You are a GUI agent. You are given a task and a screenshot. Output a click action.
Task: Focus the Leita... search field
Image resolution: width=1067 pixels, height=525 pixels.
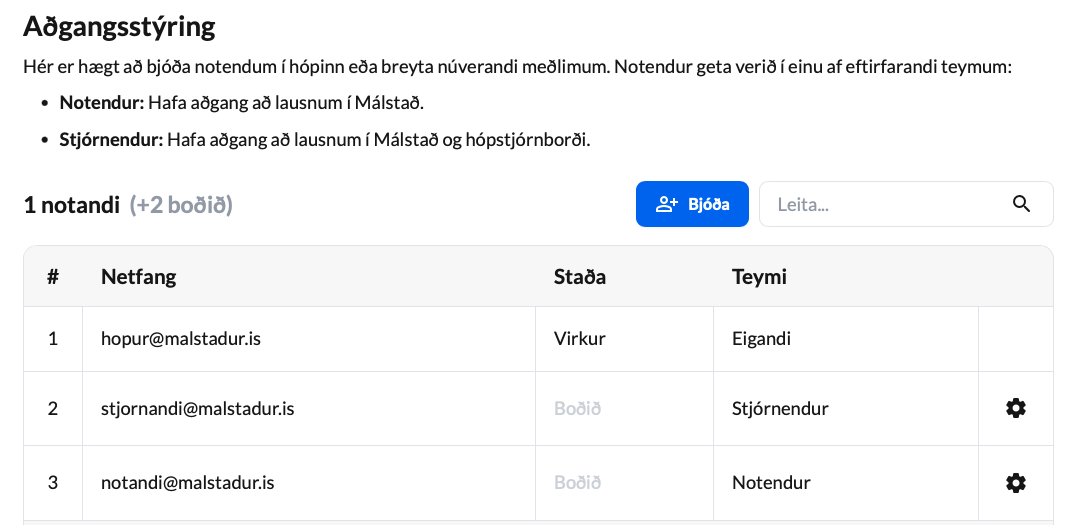(x=906, y=204)
